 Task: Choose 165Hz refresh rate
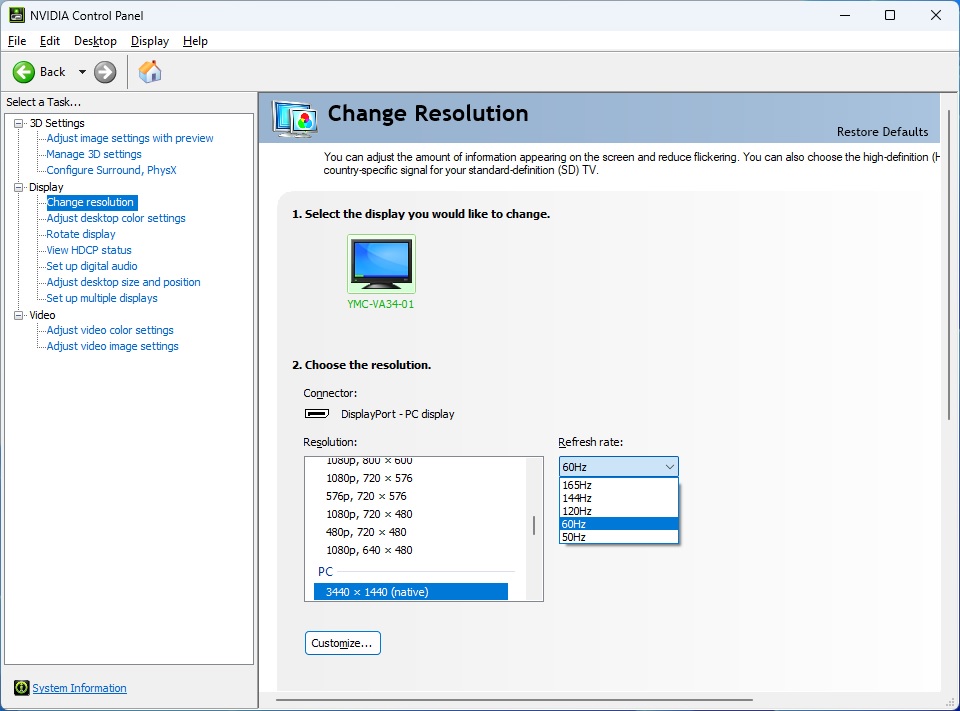pyautogui.click(x=618, y=485)
